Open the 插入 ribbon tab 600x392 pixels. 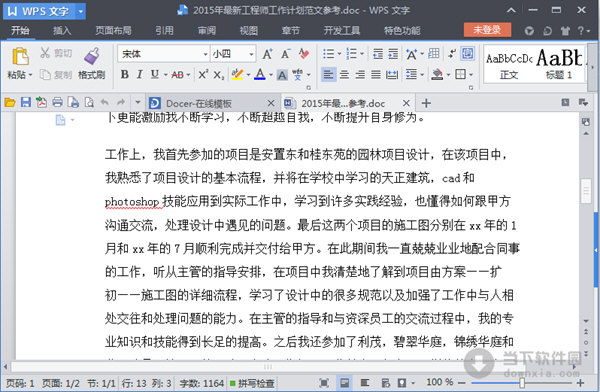click(x=62, y=30)
